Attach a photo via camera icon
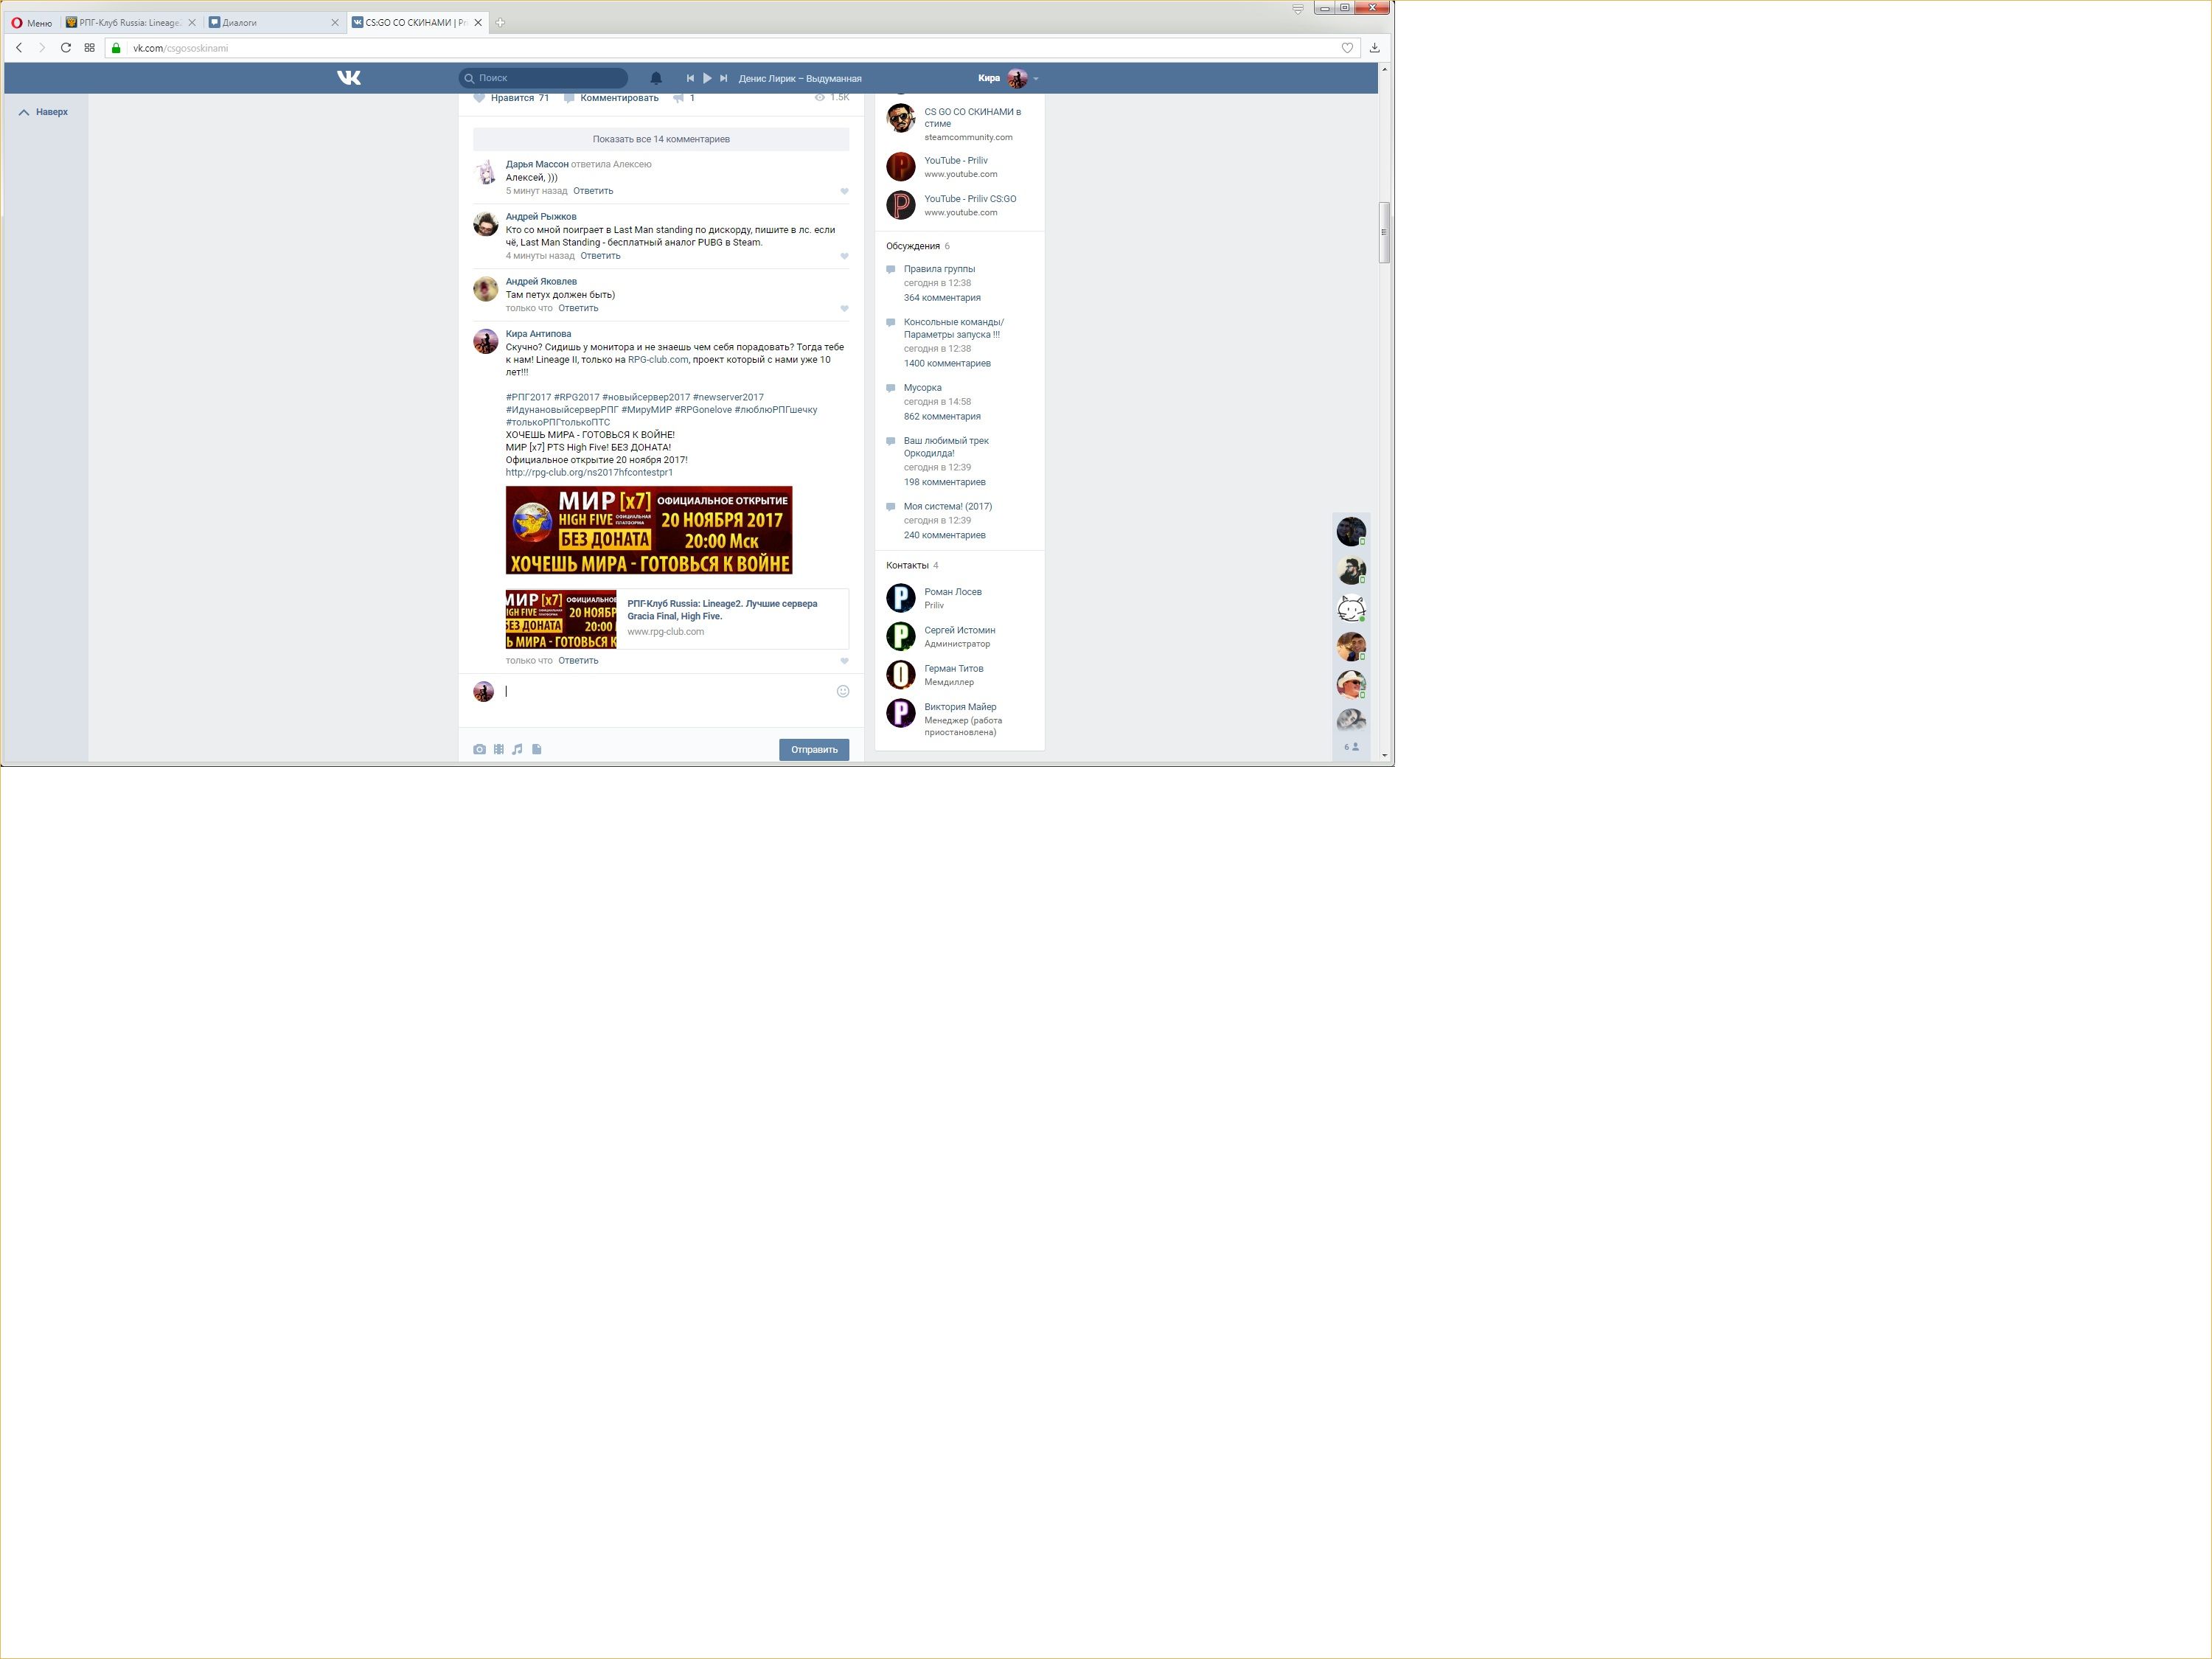Viewport: 2212px width, 1659px height. pos(479,749)
